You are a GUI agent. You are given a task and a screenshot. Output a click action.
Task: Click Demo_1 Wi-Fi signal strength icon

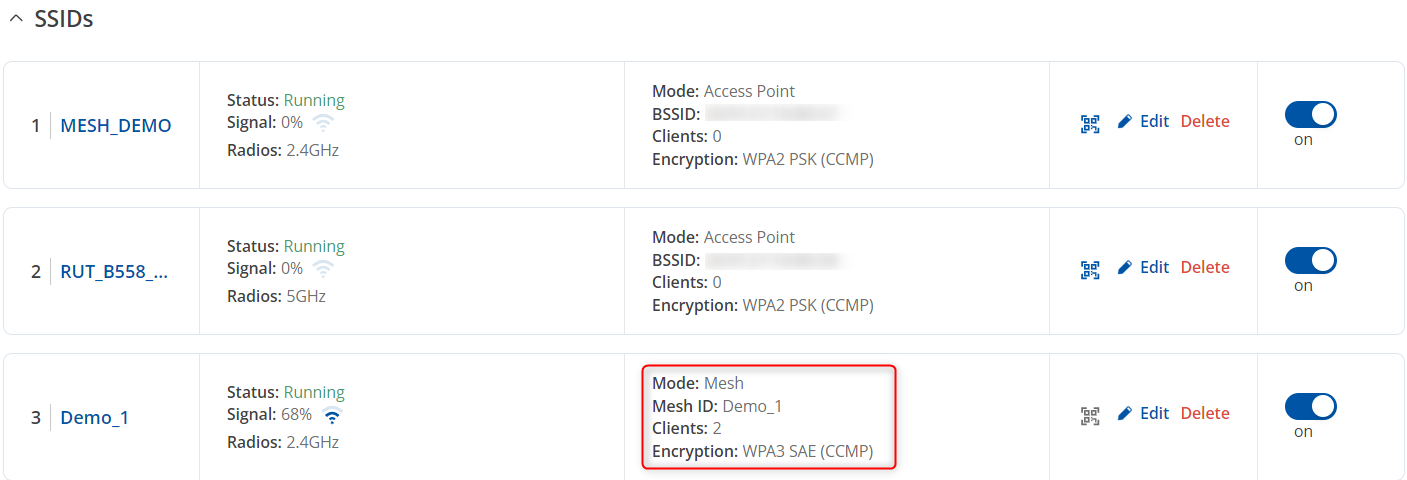[x=332, y=415]
